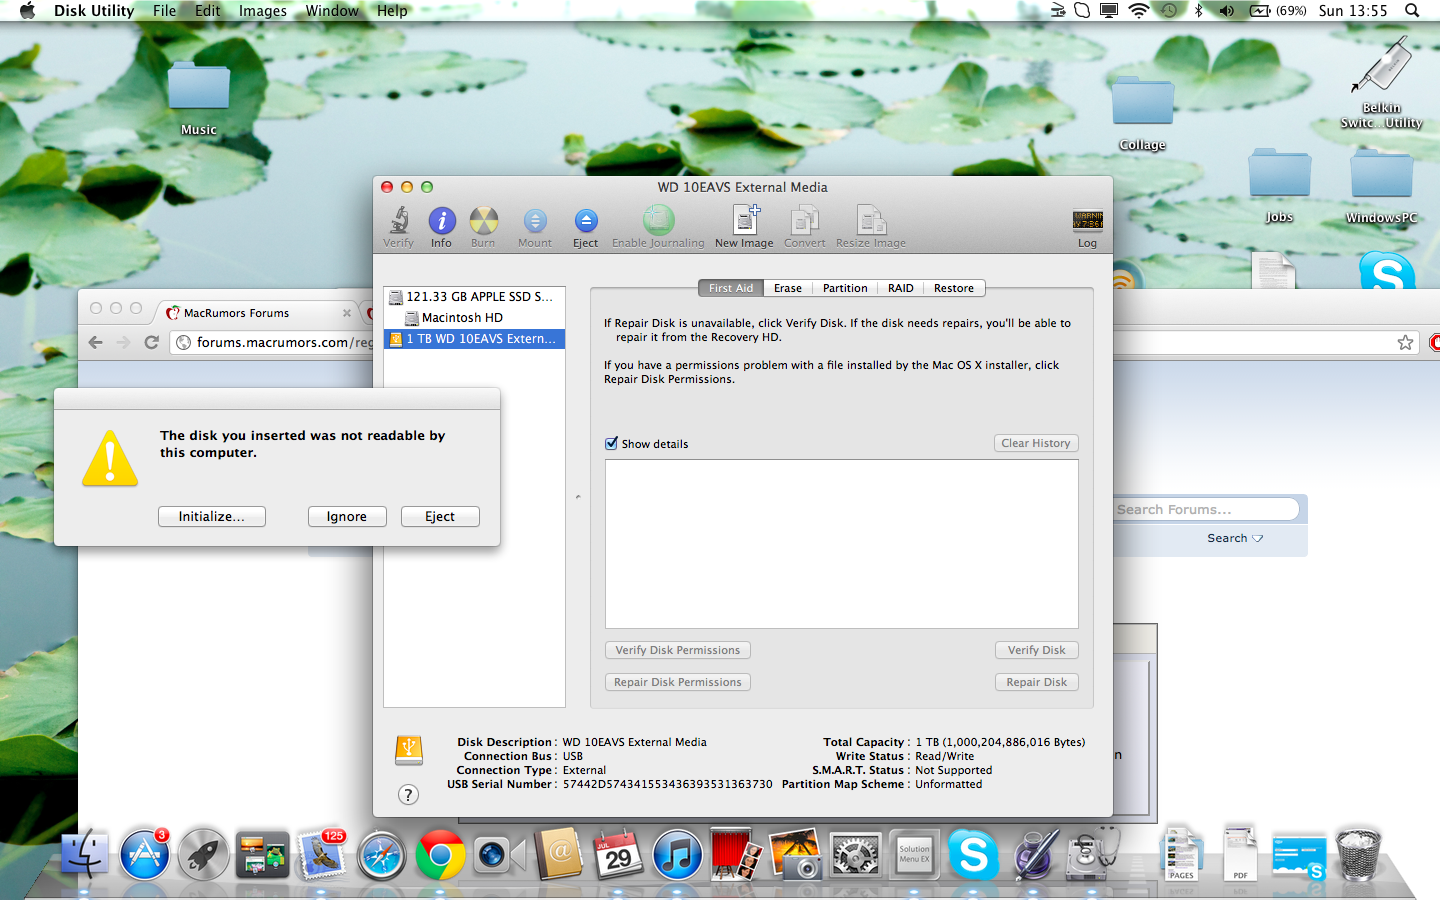Switch to the Restore tab

coord(954,288)
